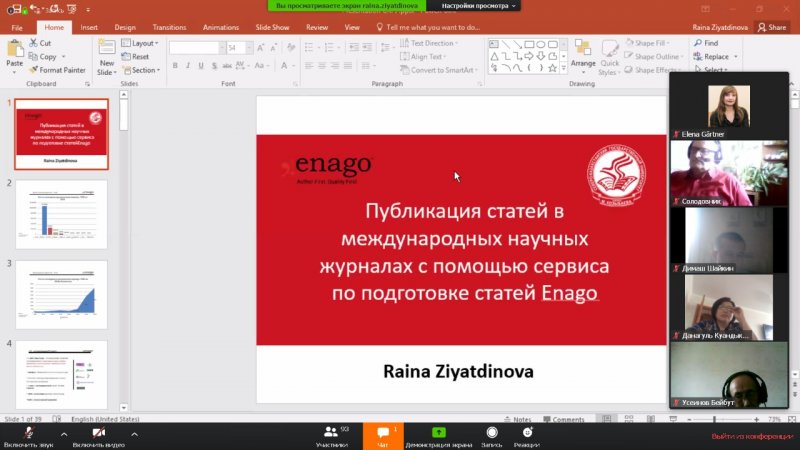Open font name combo box arrow
This screenshot has height=450, width=800.
tap(222, 48)
